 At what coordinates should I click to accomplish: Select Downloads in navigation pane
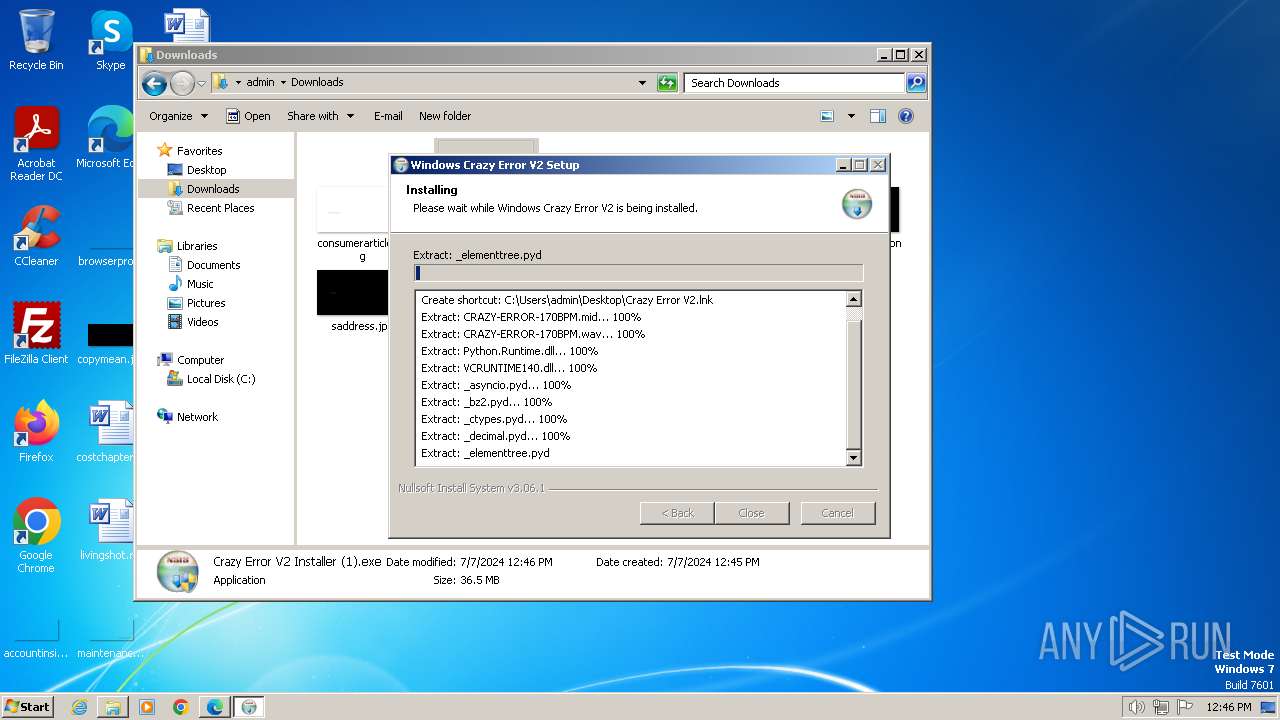213,189
